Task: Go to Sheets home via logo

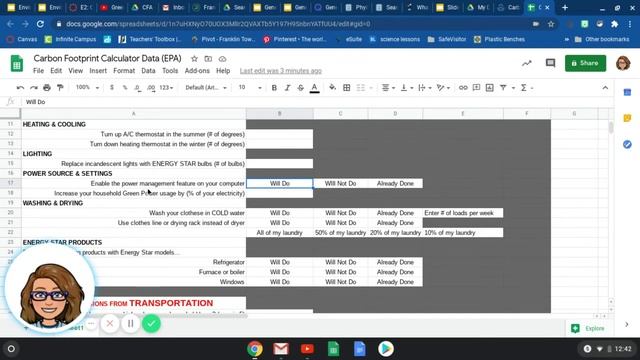Action: pos(17,64)
